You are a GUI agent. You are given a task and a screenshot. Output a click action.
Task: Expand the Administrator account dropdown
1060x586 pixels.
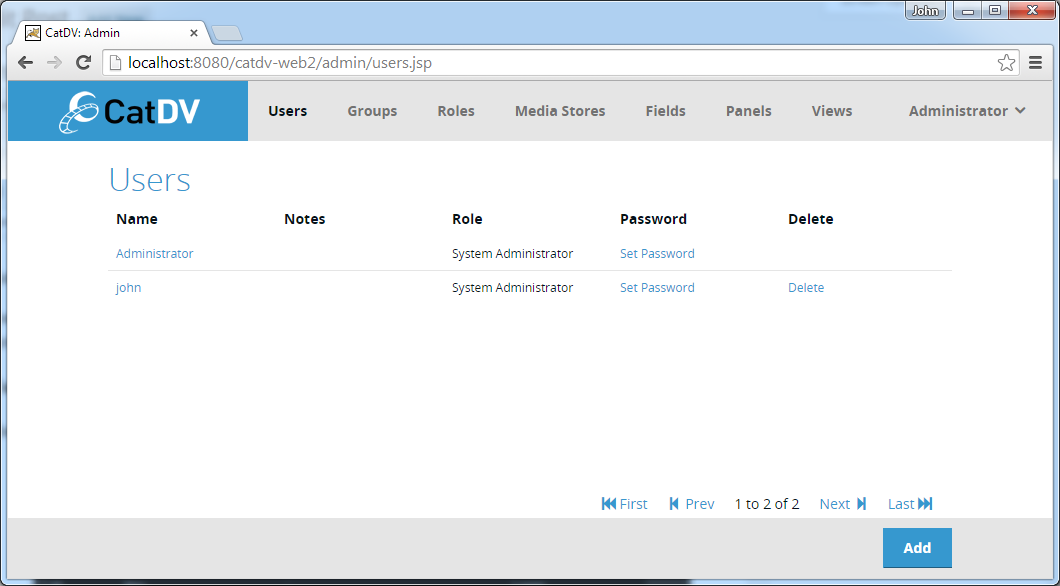point(967,111)
